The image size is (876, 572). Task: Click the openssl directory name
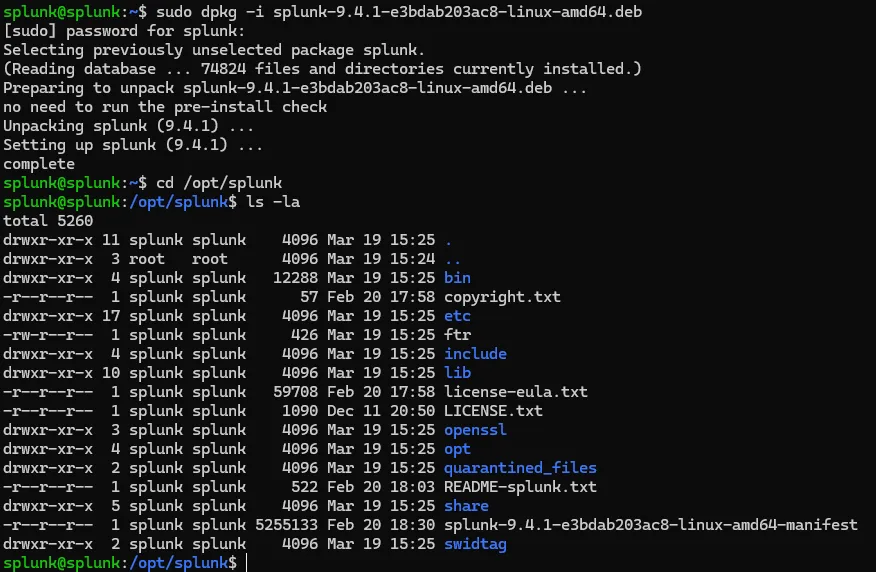(475, 430)
